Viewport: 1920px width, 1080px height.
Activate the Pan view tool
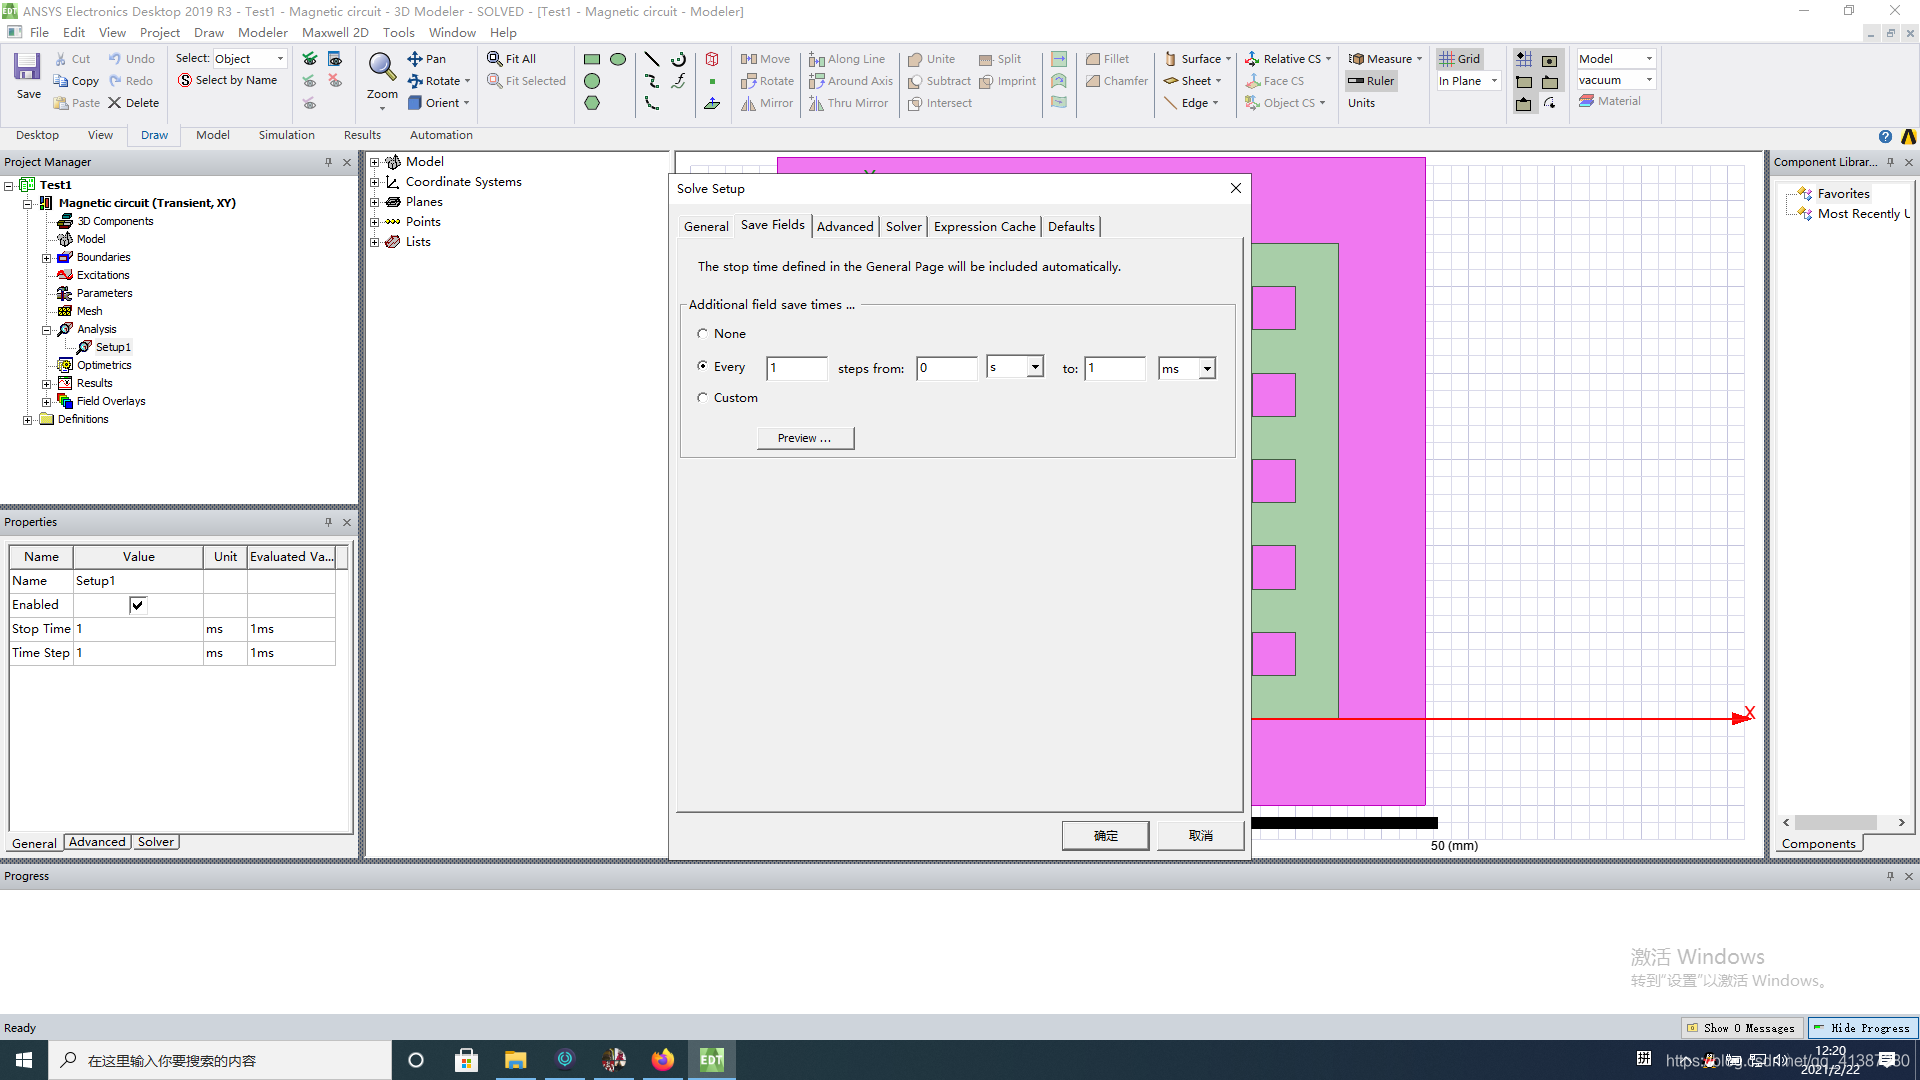pos(427,59)
